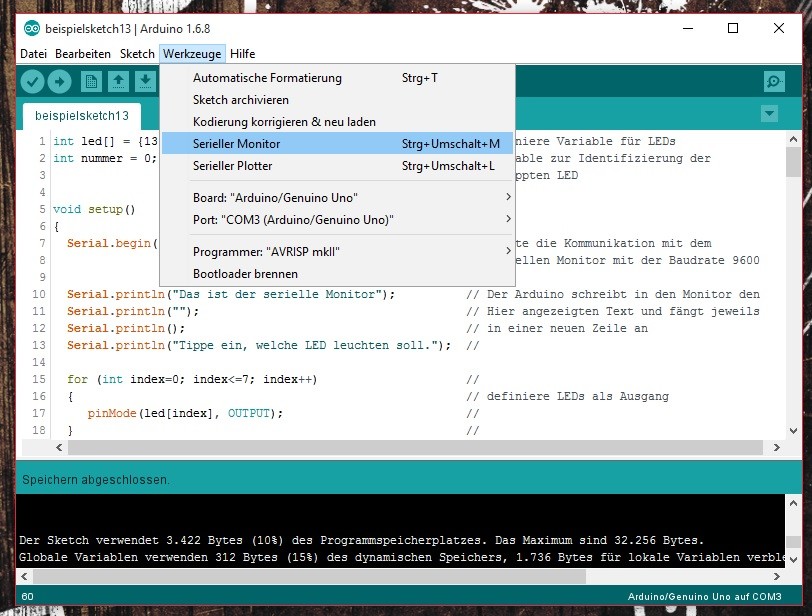Launch Serieller Plotter menu entry
The image size is (812, 616).
[337, 166]
